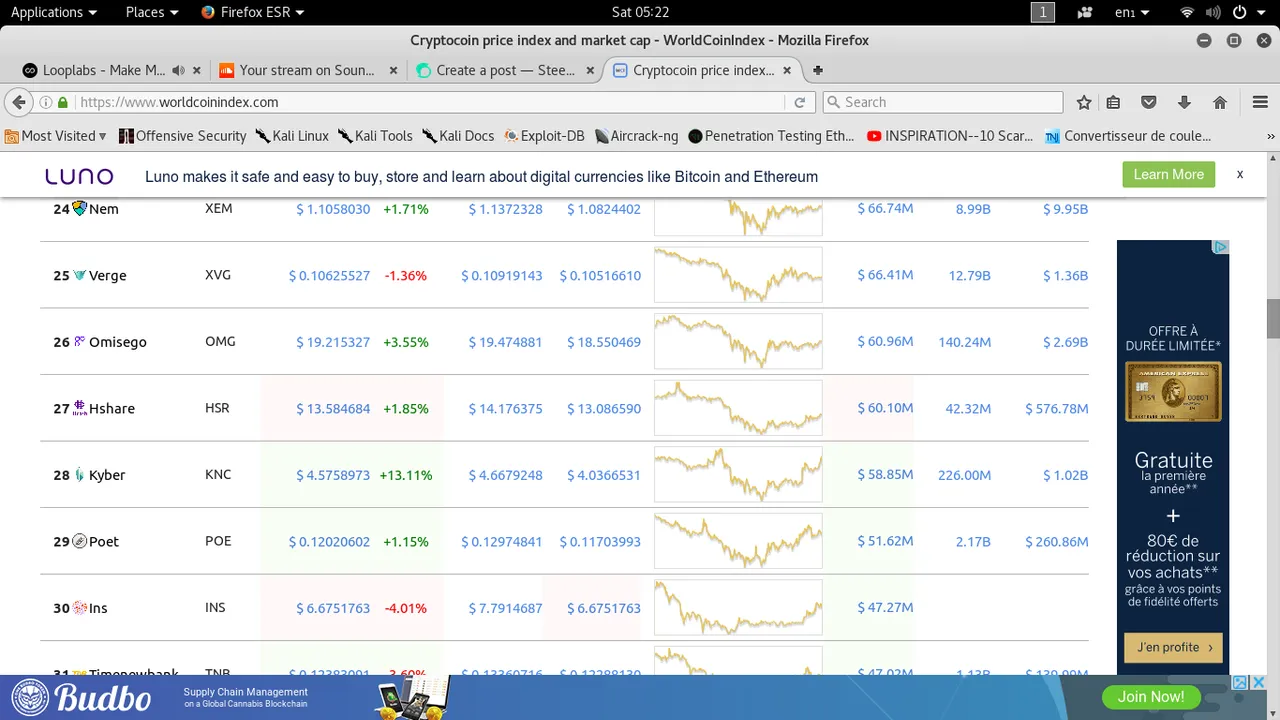This screenshot has width=1280, height=720.
Task: Open the volume speaker icon in top bar
Action: tap(1213, 12)
